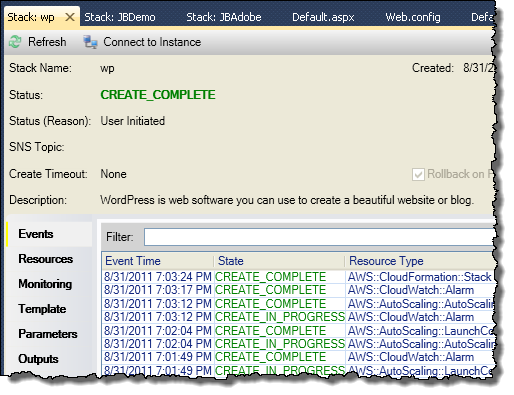The height and width of the screenshot is (395, 514).
Task: Open the Web.config tab
Action: click(x=413, y=17)
